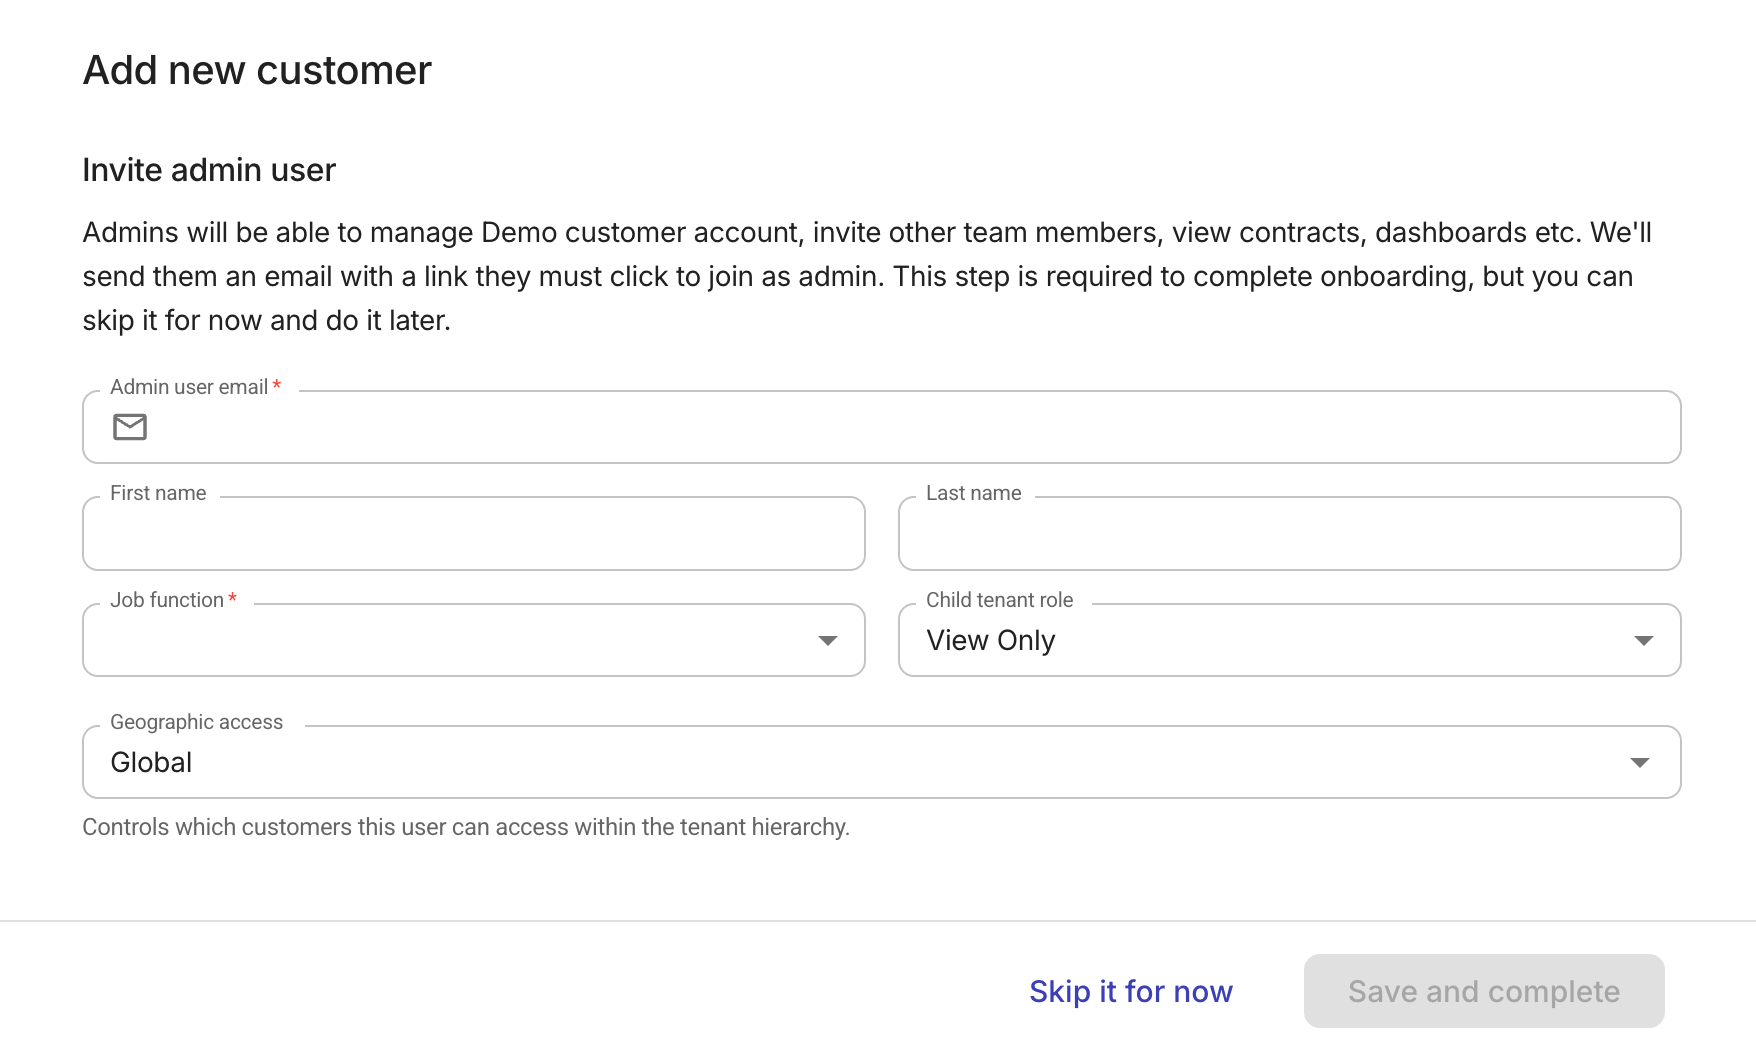The height and width of the screenshot is (1050, 1756).
Task: Click the Invite admin user heading
Action: tap(209, 170)
